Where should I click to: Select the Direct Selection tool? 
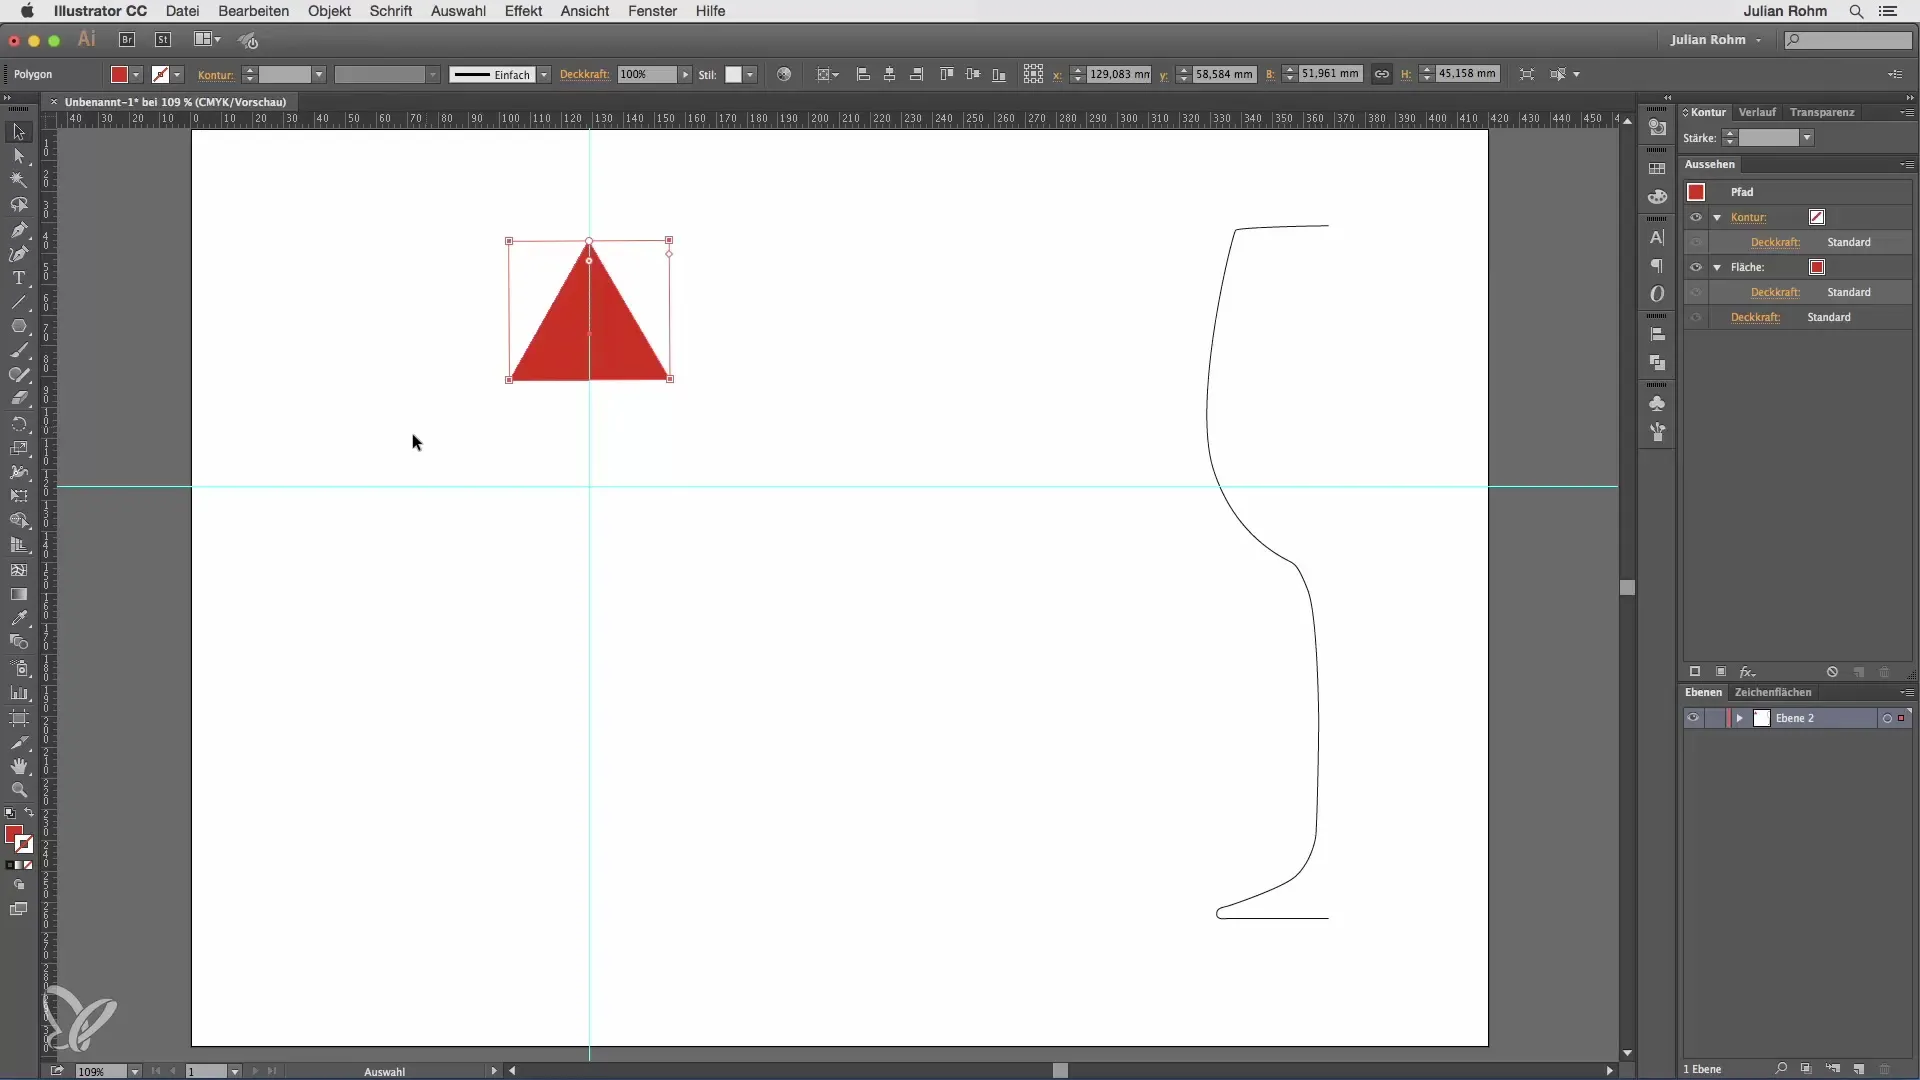[x=19, y=156]
